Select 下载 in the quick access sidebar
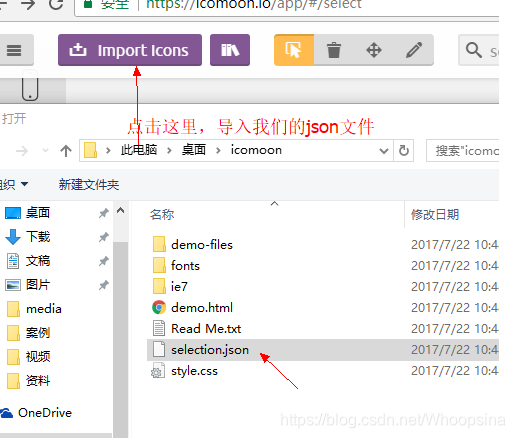This screenshot has width=515, height=438. click(38, 237)
